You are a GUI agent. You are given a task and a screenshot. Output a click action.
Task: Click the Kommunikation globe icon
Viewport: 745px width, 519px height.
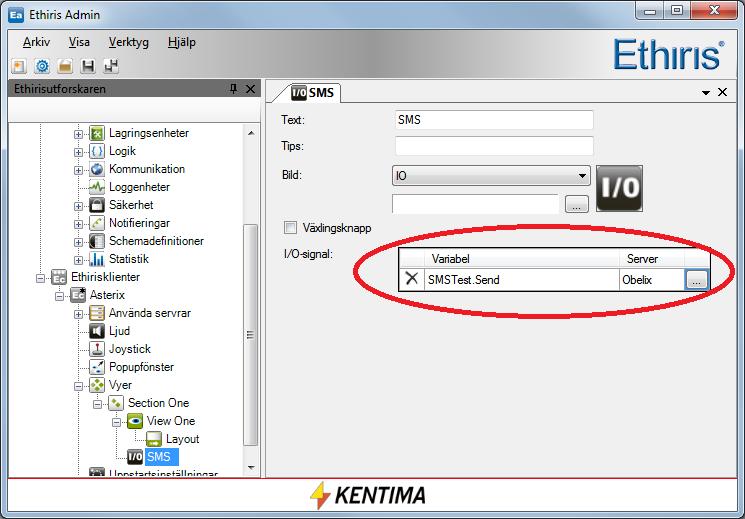click(97, 169)
